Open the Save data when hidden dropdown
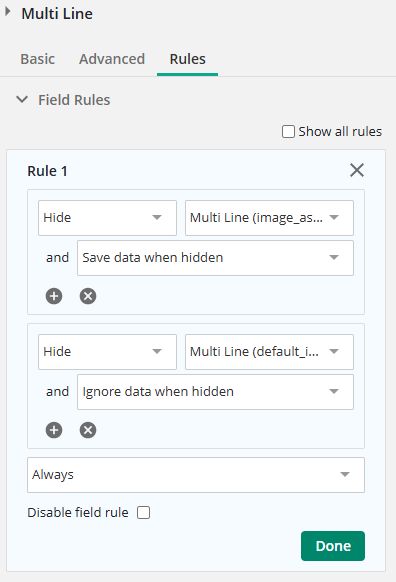This screenshot has width=396, height=582. (x=215, y=258)
